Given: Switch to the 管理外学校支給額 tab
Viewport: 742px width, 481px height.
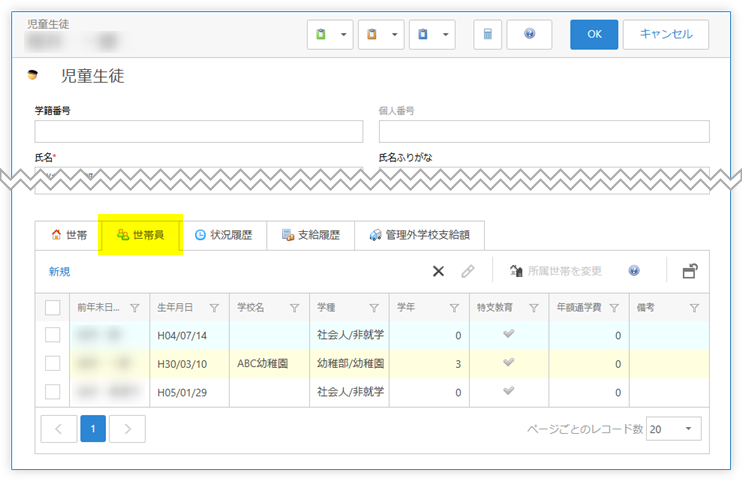Looking at the screenshot, I should [420, 235].
